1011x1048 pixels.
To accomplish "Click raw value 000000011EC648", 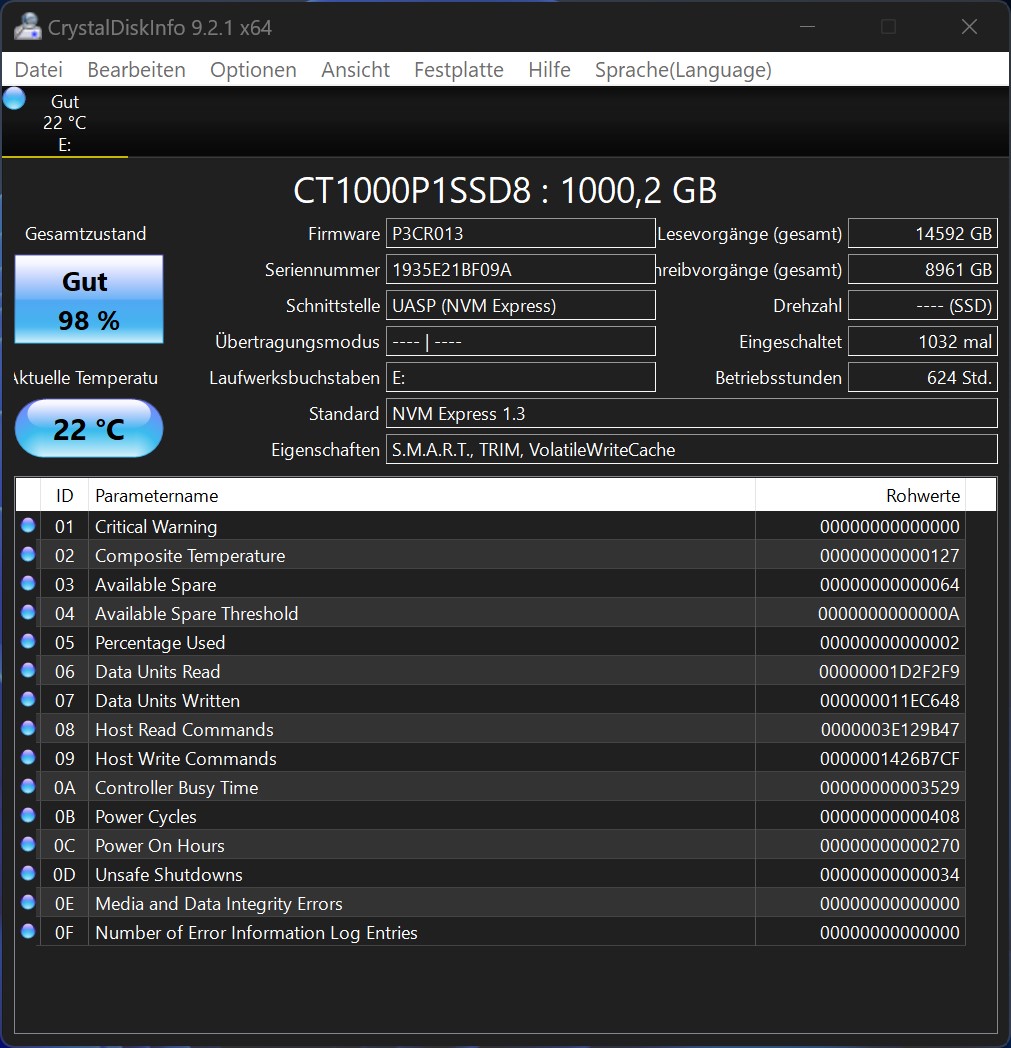I will tap(889, 700).
